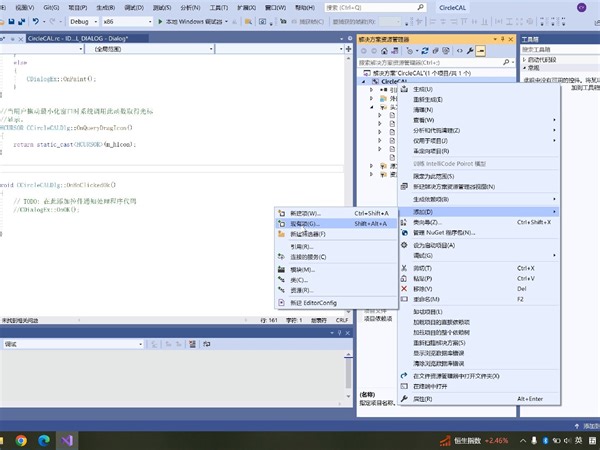Viewport: 600px width, 450px height.
Task: Click the 搜索工具箱 search field
Action: [x=560, y=49]
